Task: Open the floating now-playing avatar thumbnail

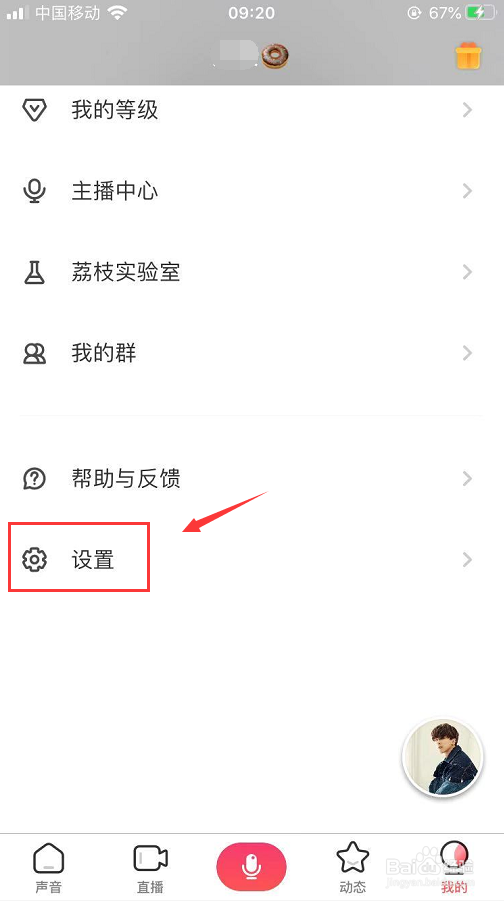Action: (x=443, y=757)
